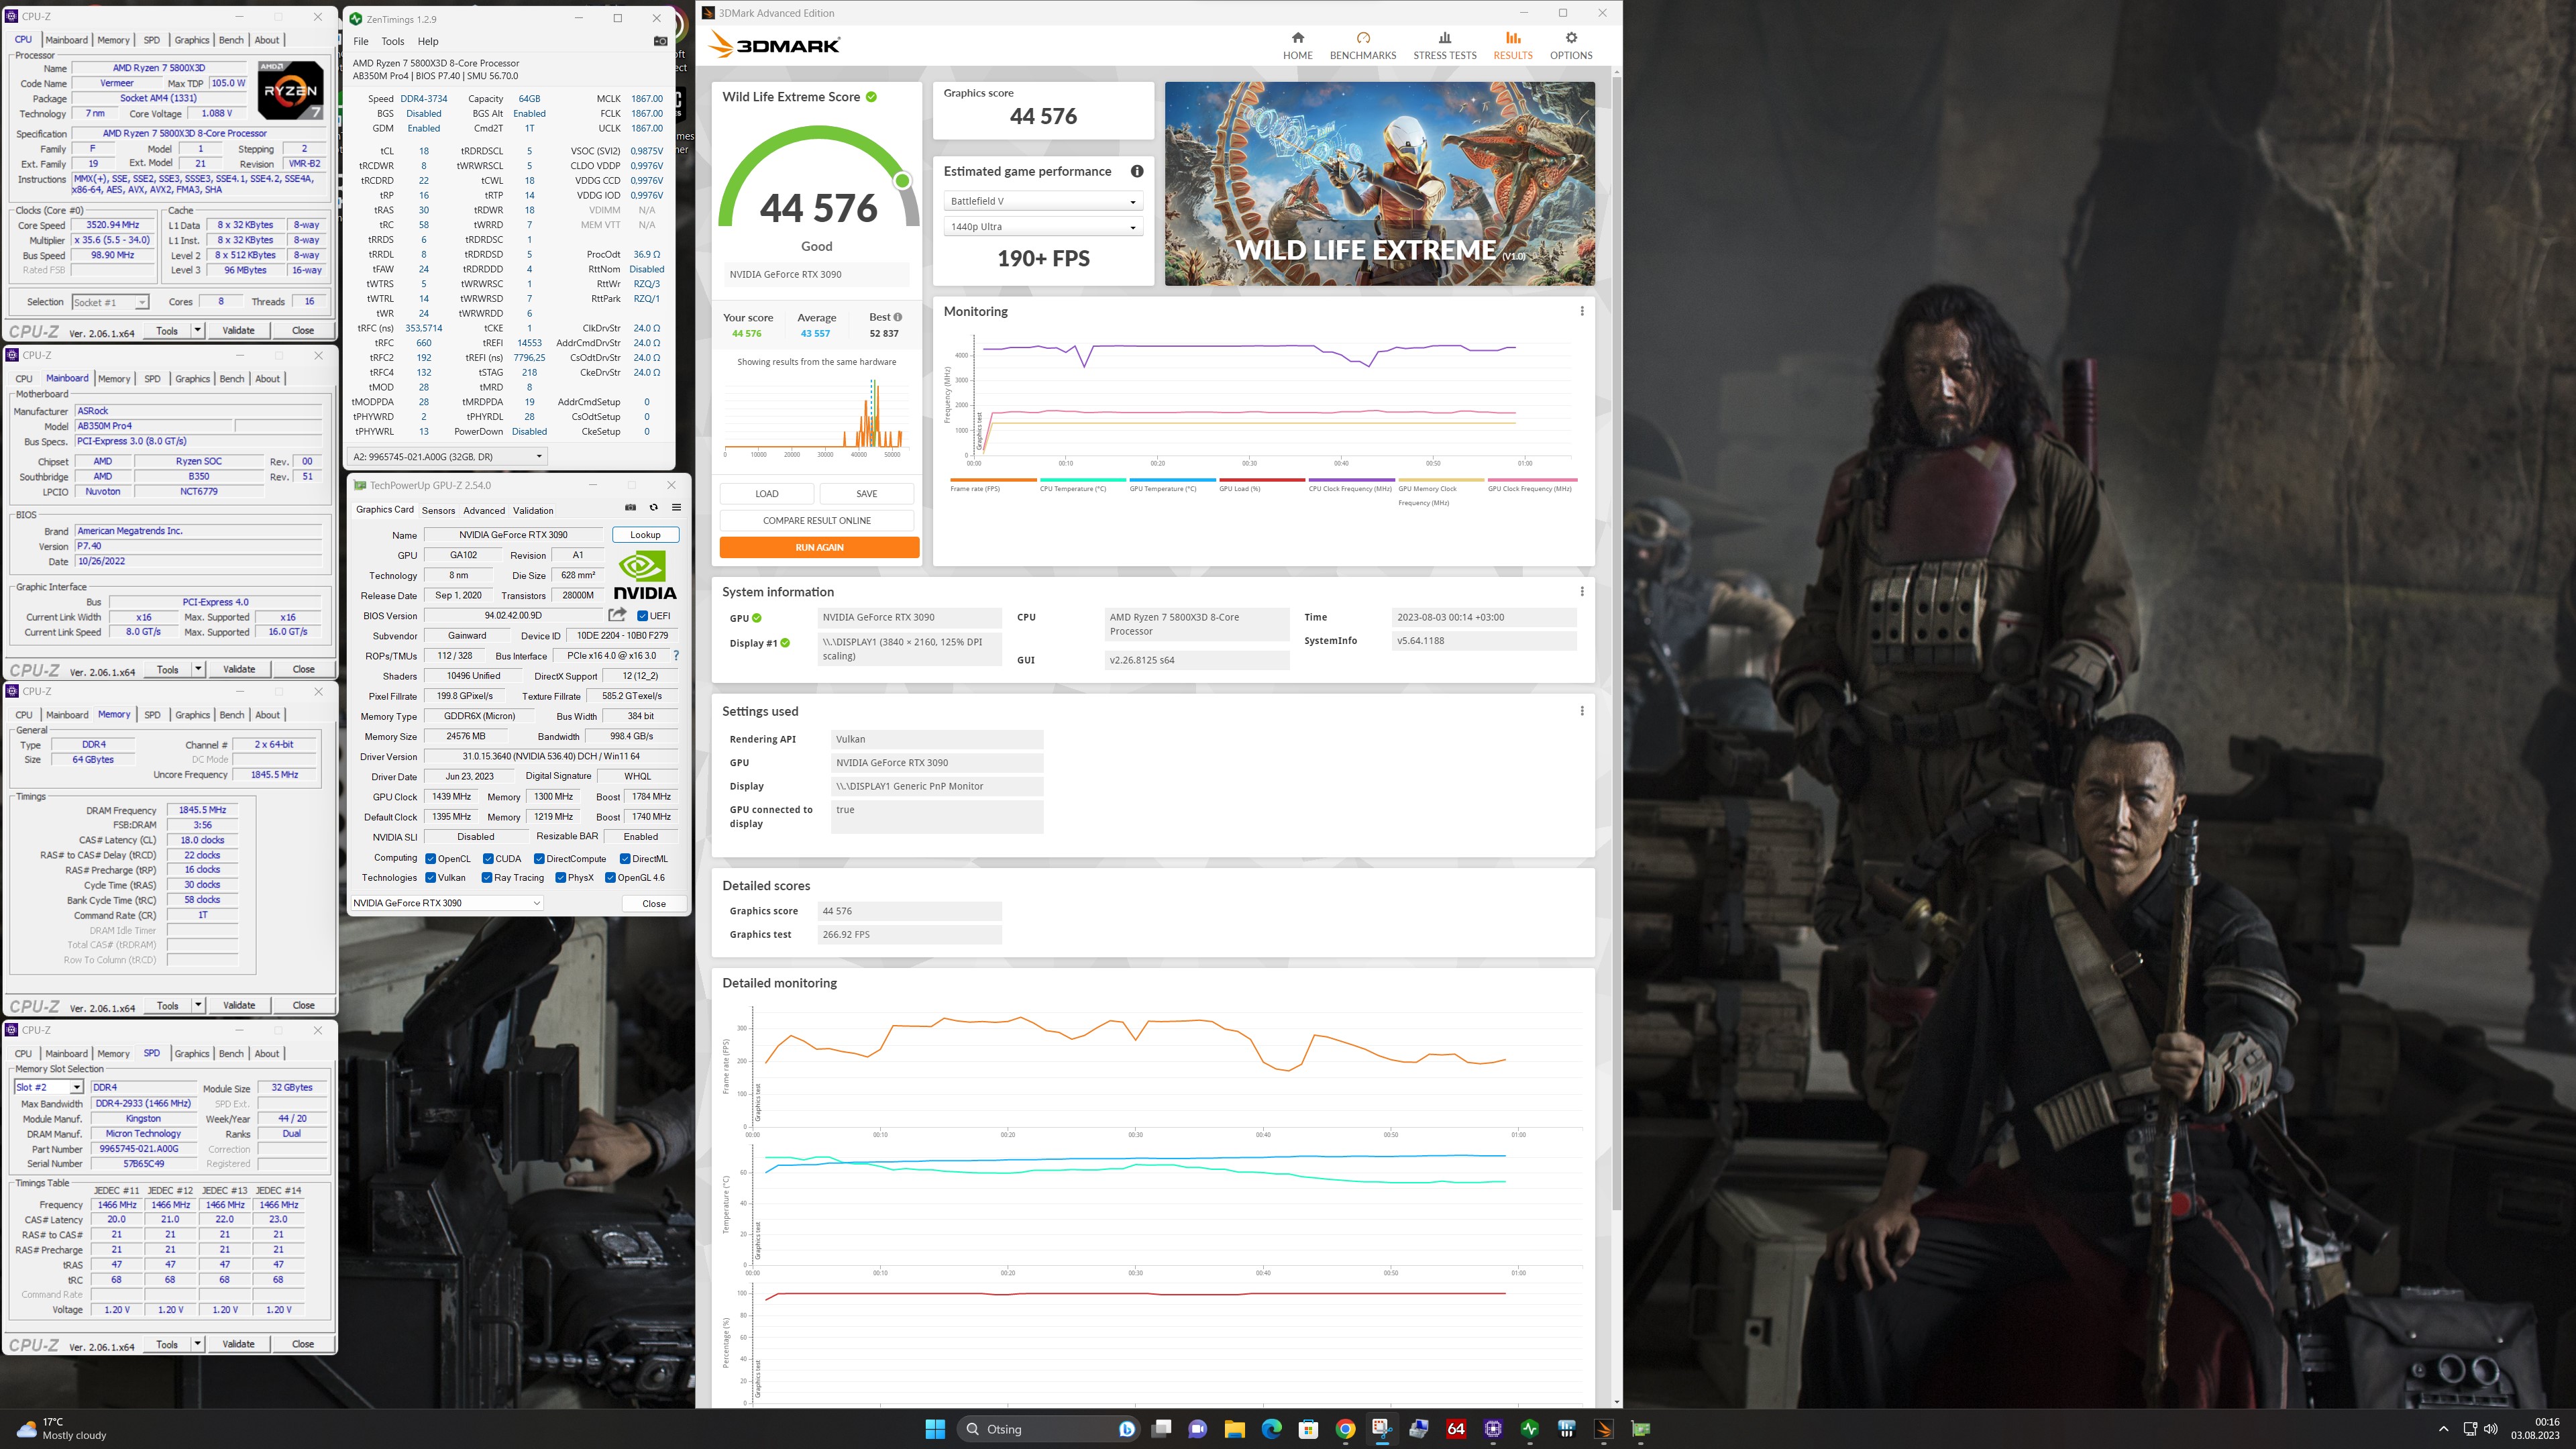Click RUN AGAIN button in 3DMark
This screenshot has width=2576, height=1449.
click(819, 547)
